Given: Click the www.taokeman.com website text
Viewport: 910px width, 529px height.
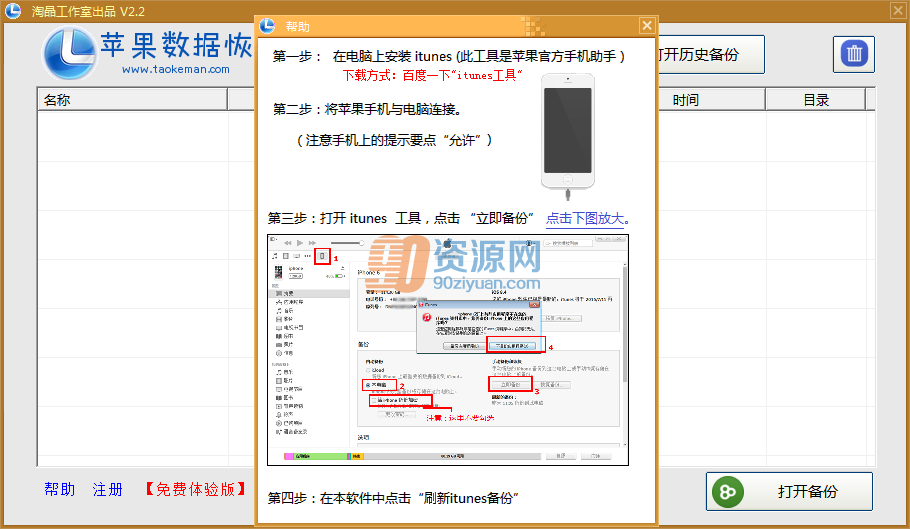Looking at the screenshot, I should 176,69.
